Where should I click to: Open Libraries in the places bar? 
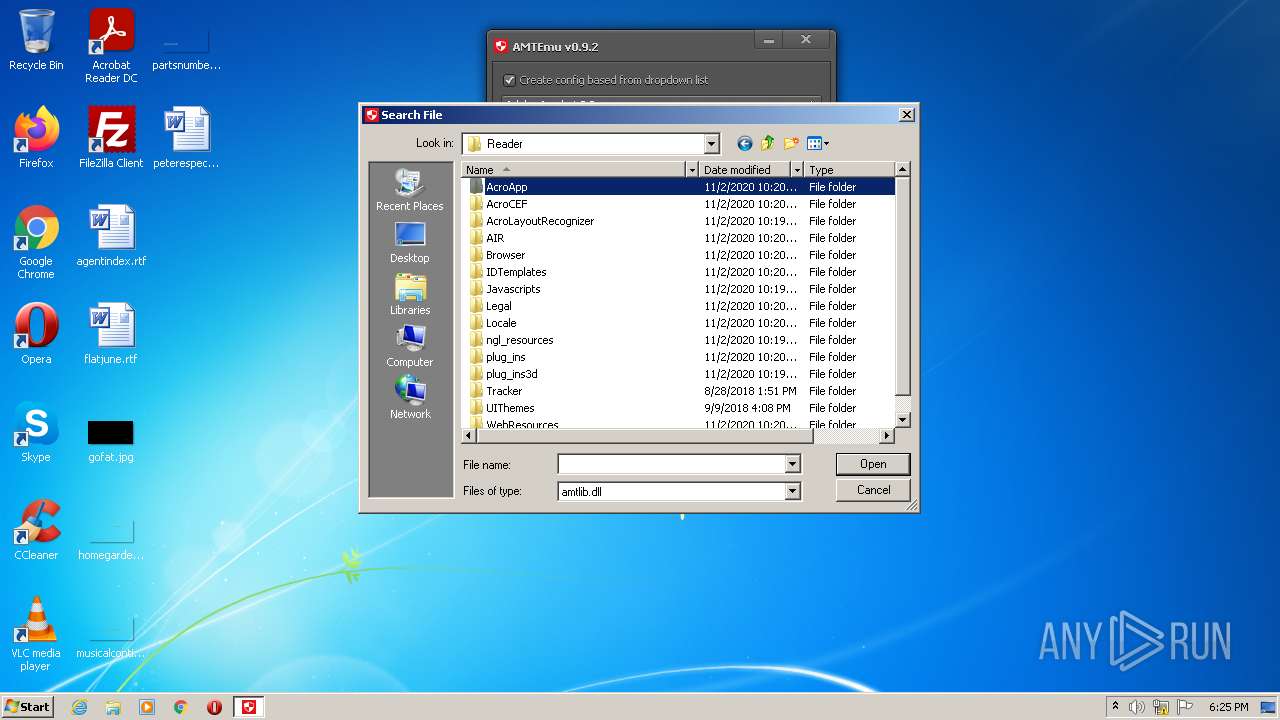pyautogui.click(x=410, y=294)
